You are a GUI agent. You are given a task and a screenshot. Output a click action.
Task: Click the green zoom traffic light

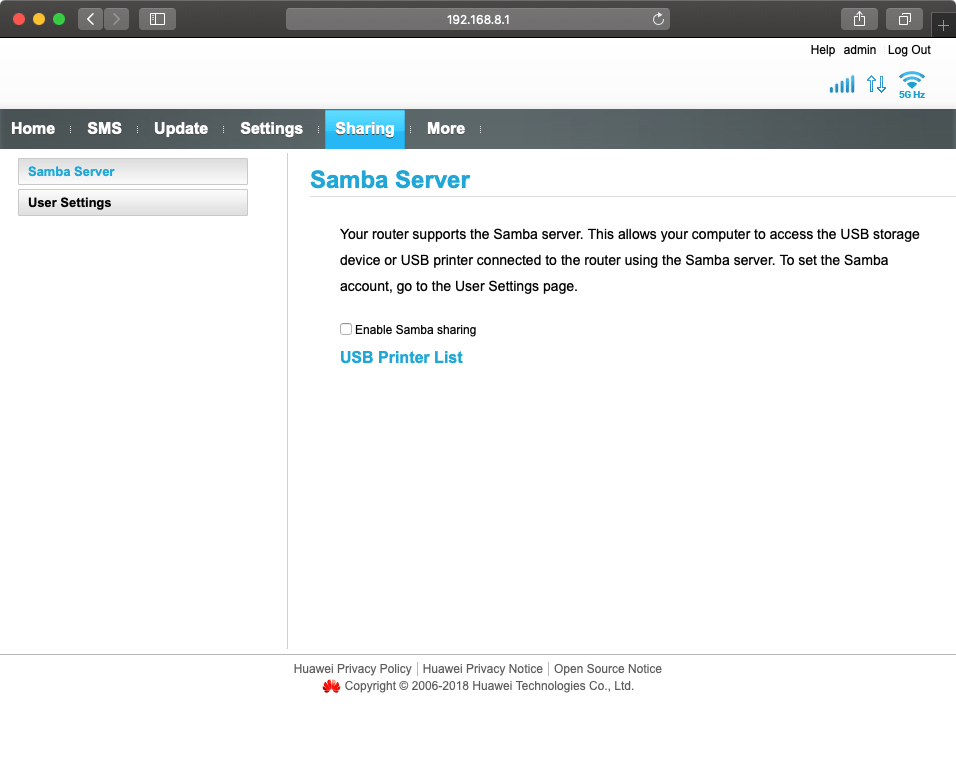59,18
